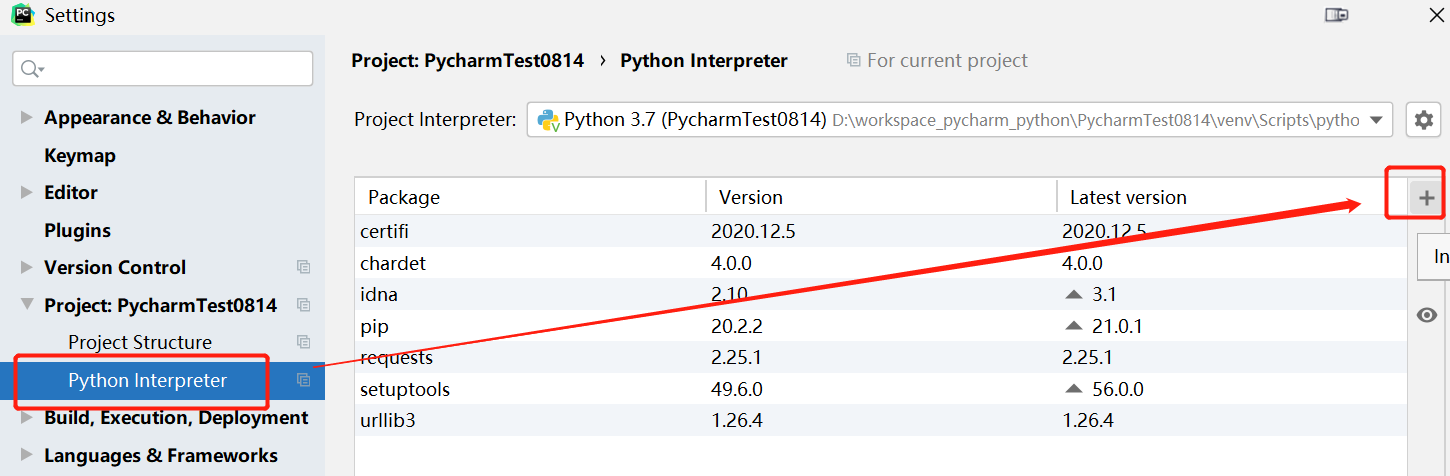Screen dimensions: 1450x476
Task: Expand the Version Control section
Action: (x=26, y=267)
